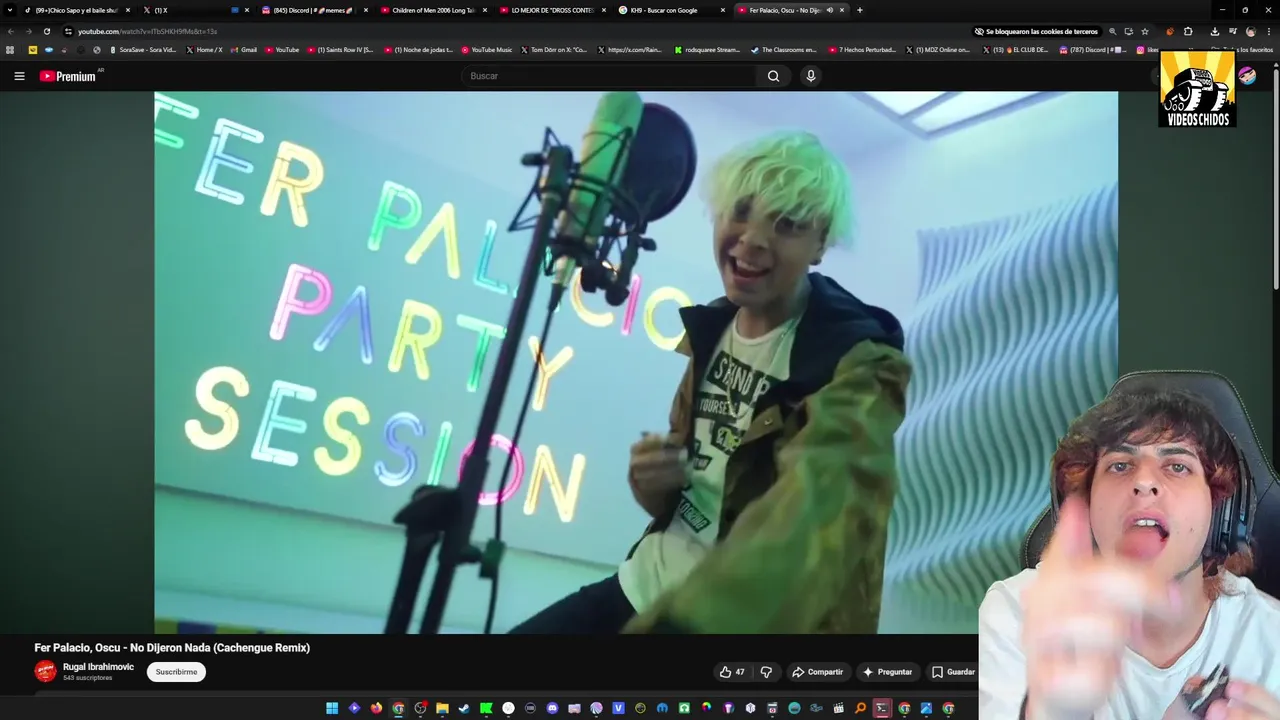Screen dimensions: 1280x720
Task: Open the tab search dropdown arrow
Action: point(10,10)
